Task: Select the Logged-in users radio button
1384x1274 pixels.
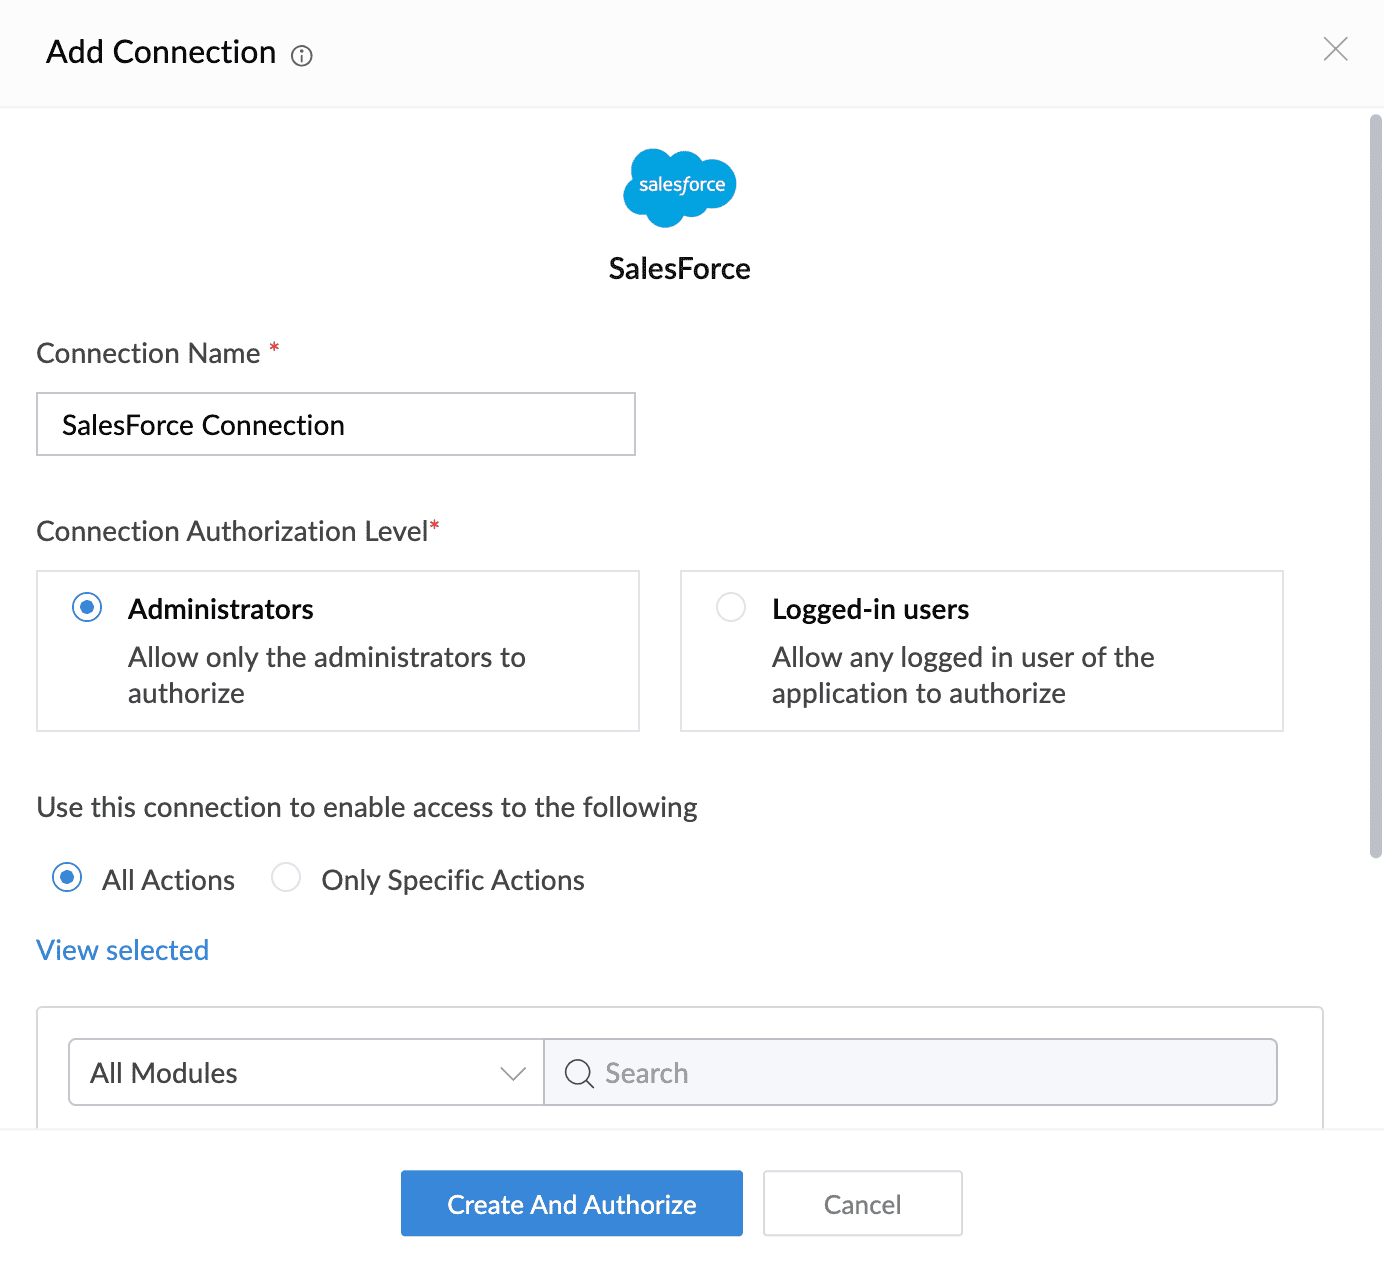Action: click(731, 607)
